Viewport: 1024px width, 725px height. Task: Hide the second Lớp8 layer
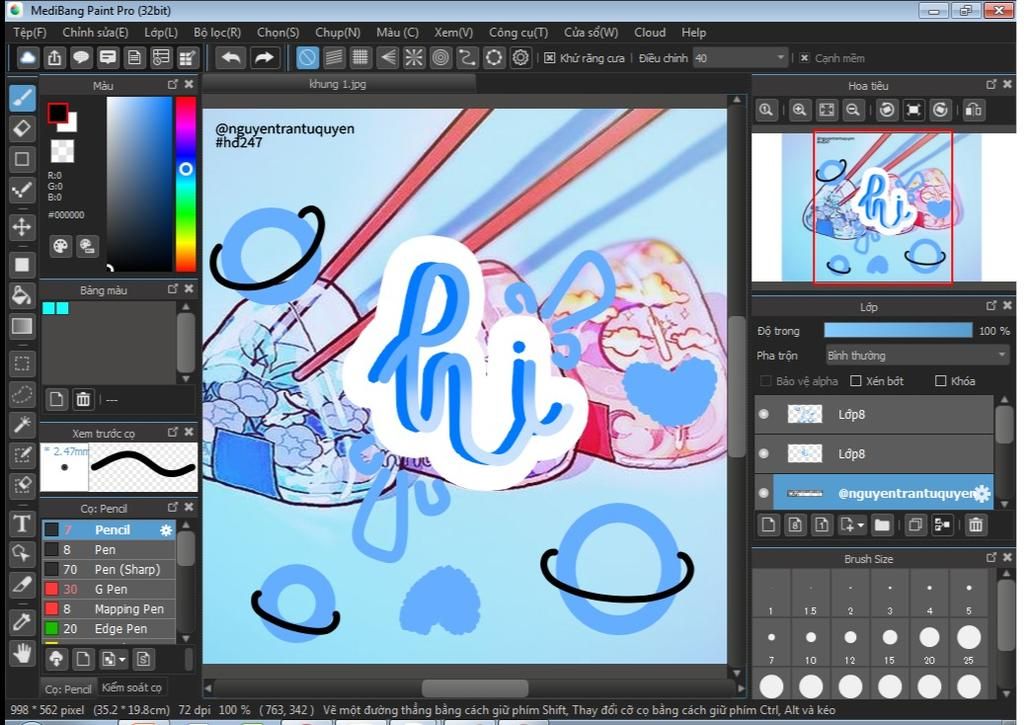point(763,453)
